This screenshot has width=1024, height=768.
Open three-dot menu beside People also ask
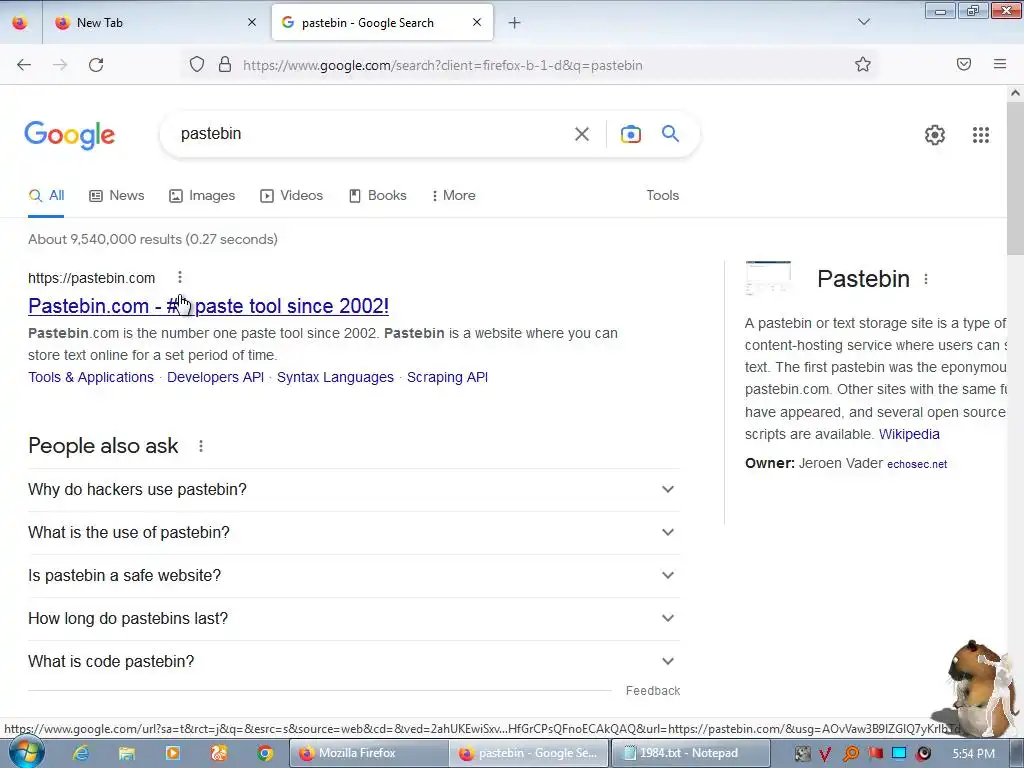click(200, 446)
